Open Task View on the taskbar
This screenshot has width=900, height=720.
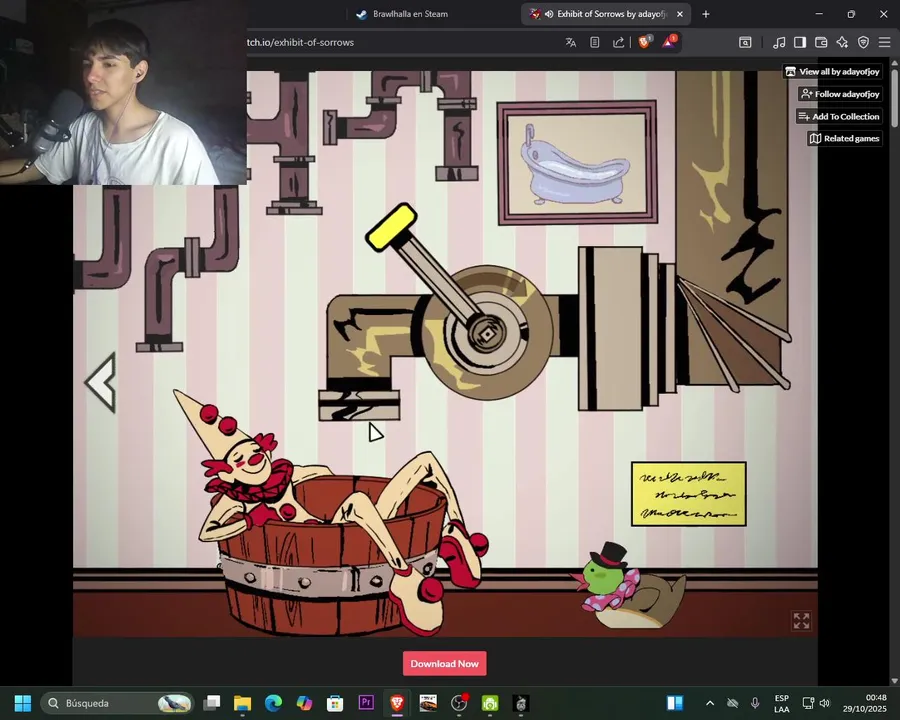[212, 703]
